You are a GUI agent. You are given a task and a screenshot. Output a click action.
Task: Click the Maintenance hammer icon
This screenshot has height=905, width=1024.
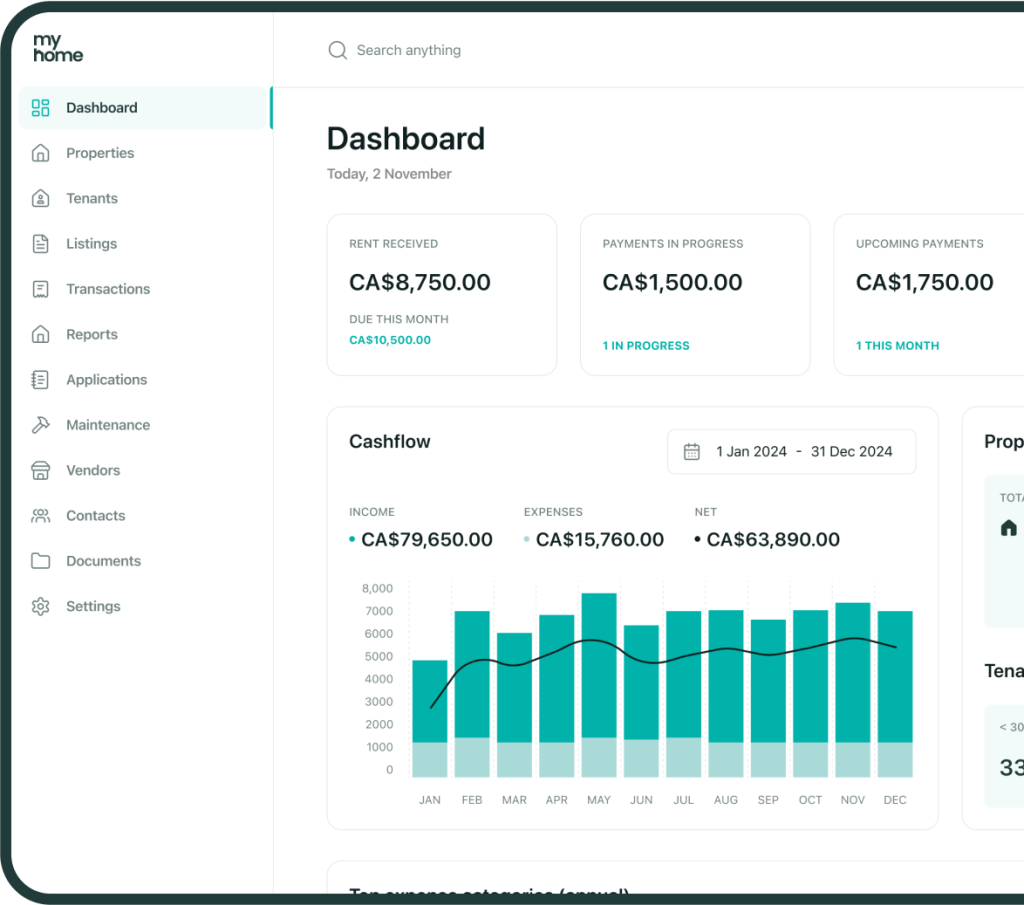(40, 425)
